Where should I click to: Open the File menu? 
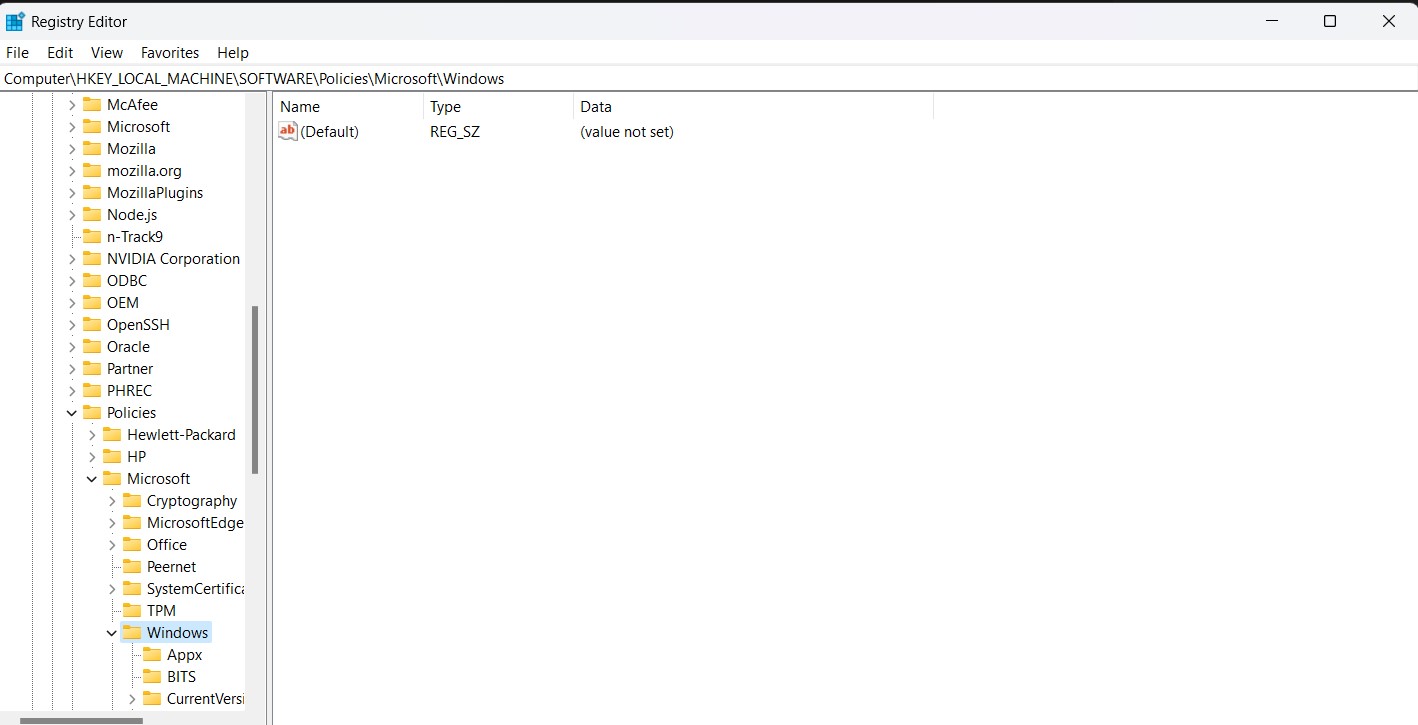(x=17, y=52)
